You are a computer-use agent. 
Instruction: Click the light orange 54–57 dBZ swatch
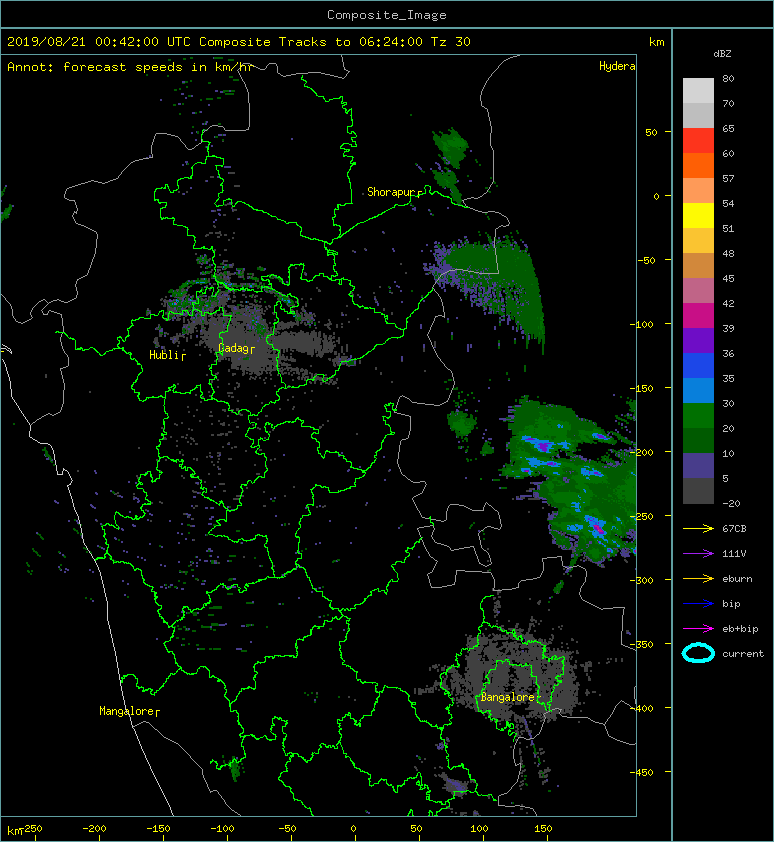(x=698, y=191)
